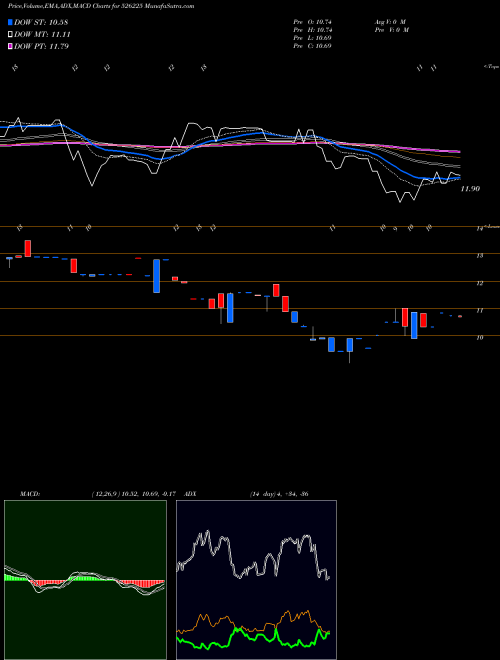Click the 'Pre O: 10.74' value
Screen dimensions: 500x660
click(x=313, y=22)
